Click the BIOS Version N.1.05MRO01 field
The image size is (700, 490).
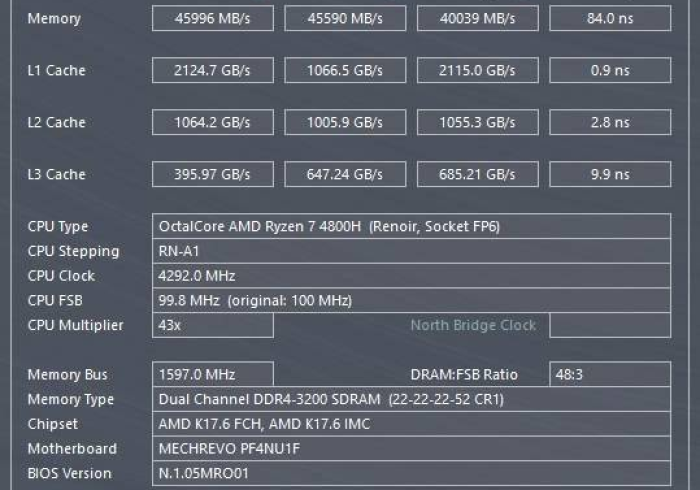(x=411, y=473)
